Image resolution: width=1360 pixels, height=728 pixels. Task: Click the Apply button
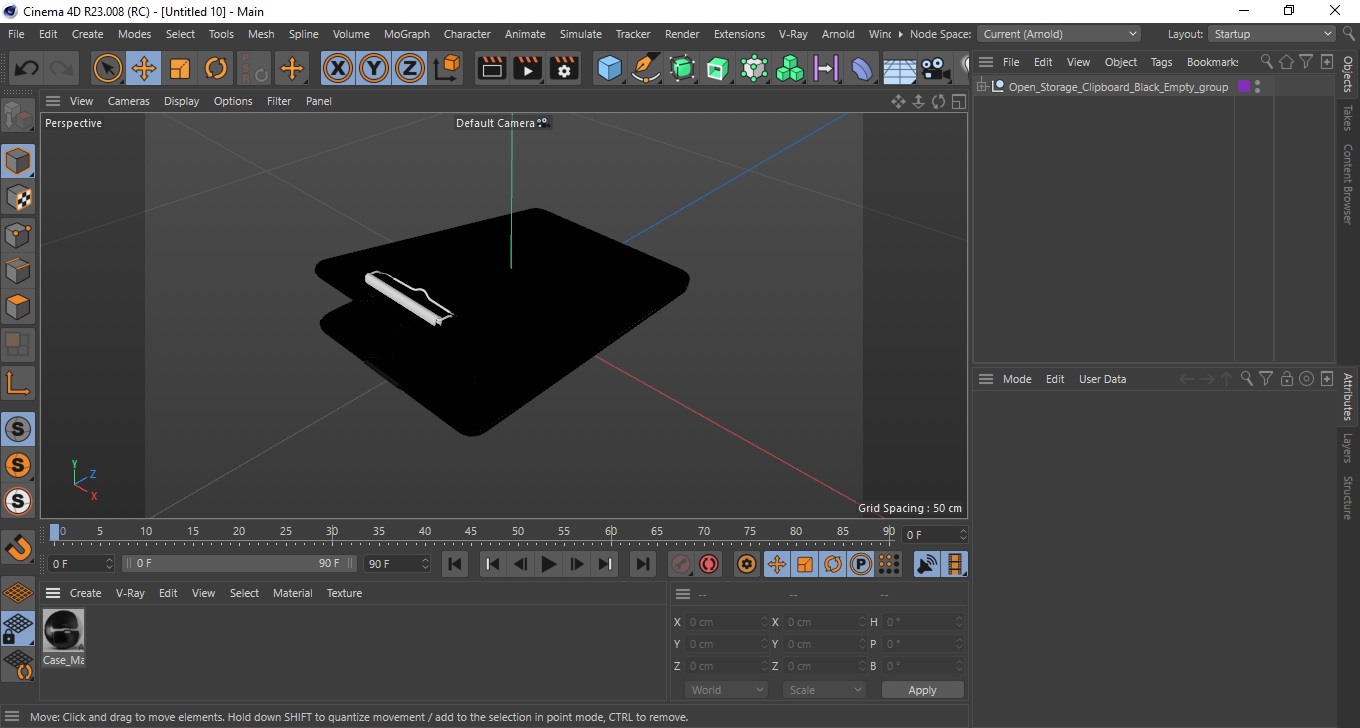(922, 690)
